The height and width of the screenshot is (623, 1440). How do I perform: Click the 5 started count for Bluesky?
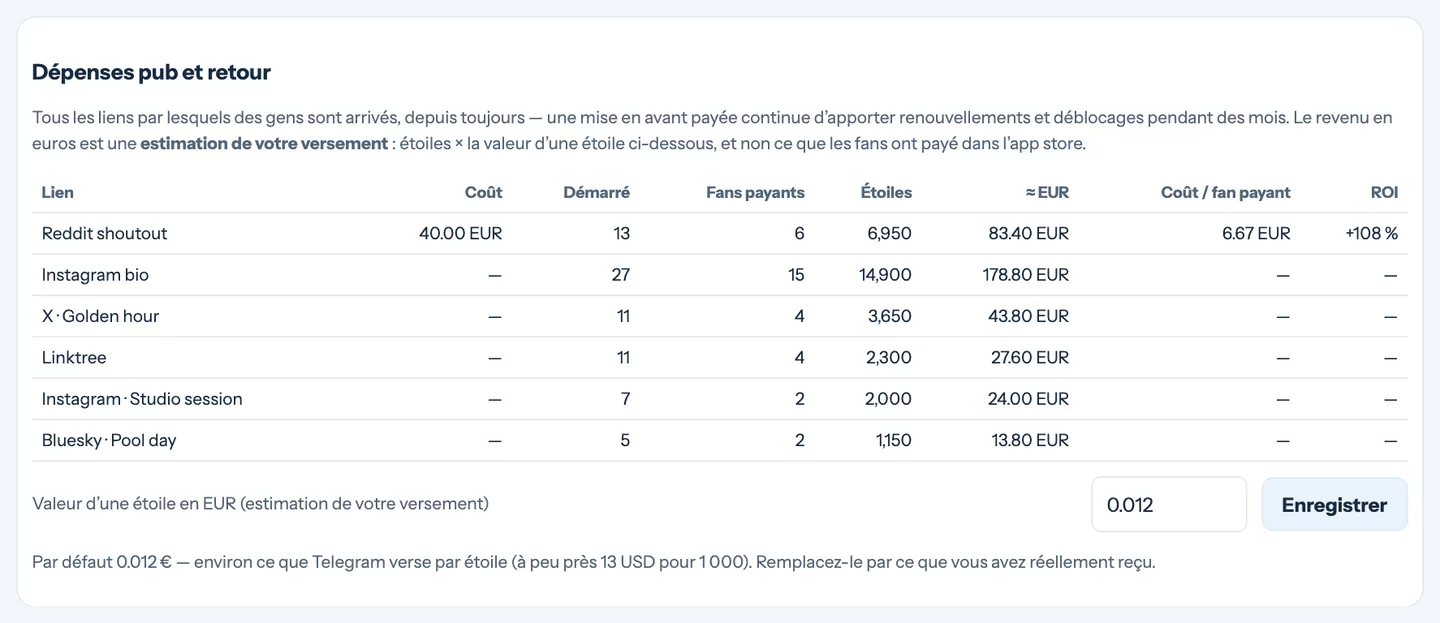coord(625,440)
